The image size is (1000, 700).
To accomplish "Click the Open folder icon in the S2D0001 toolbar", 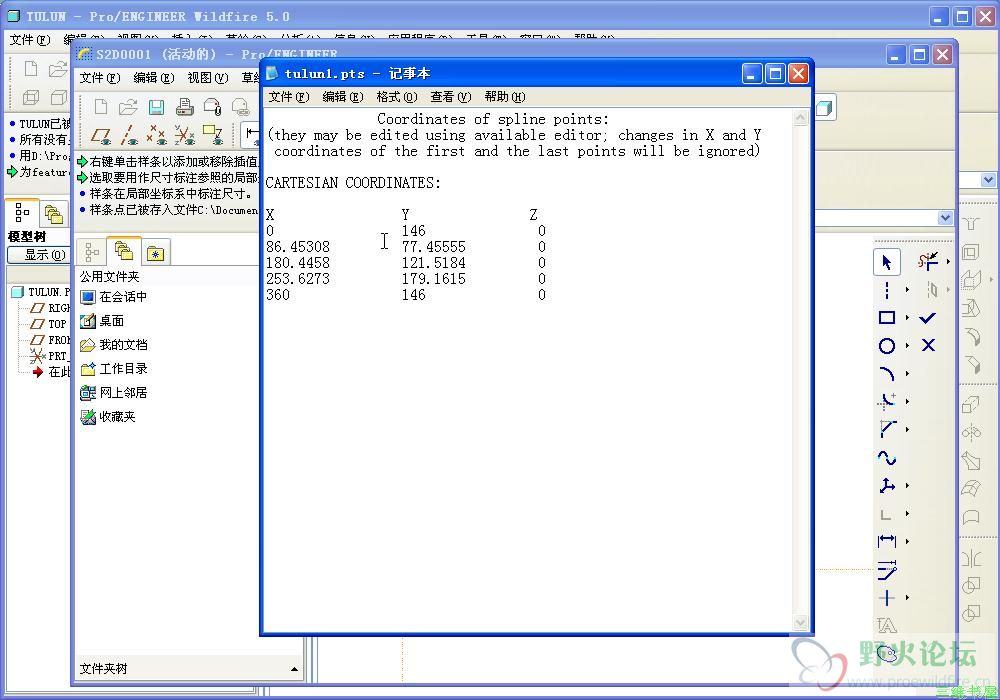I will click(128, 107).
